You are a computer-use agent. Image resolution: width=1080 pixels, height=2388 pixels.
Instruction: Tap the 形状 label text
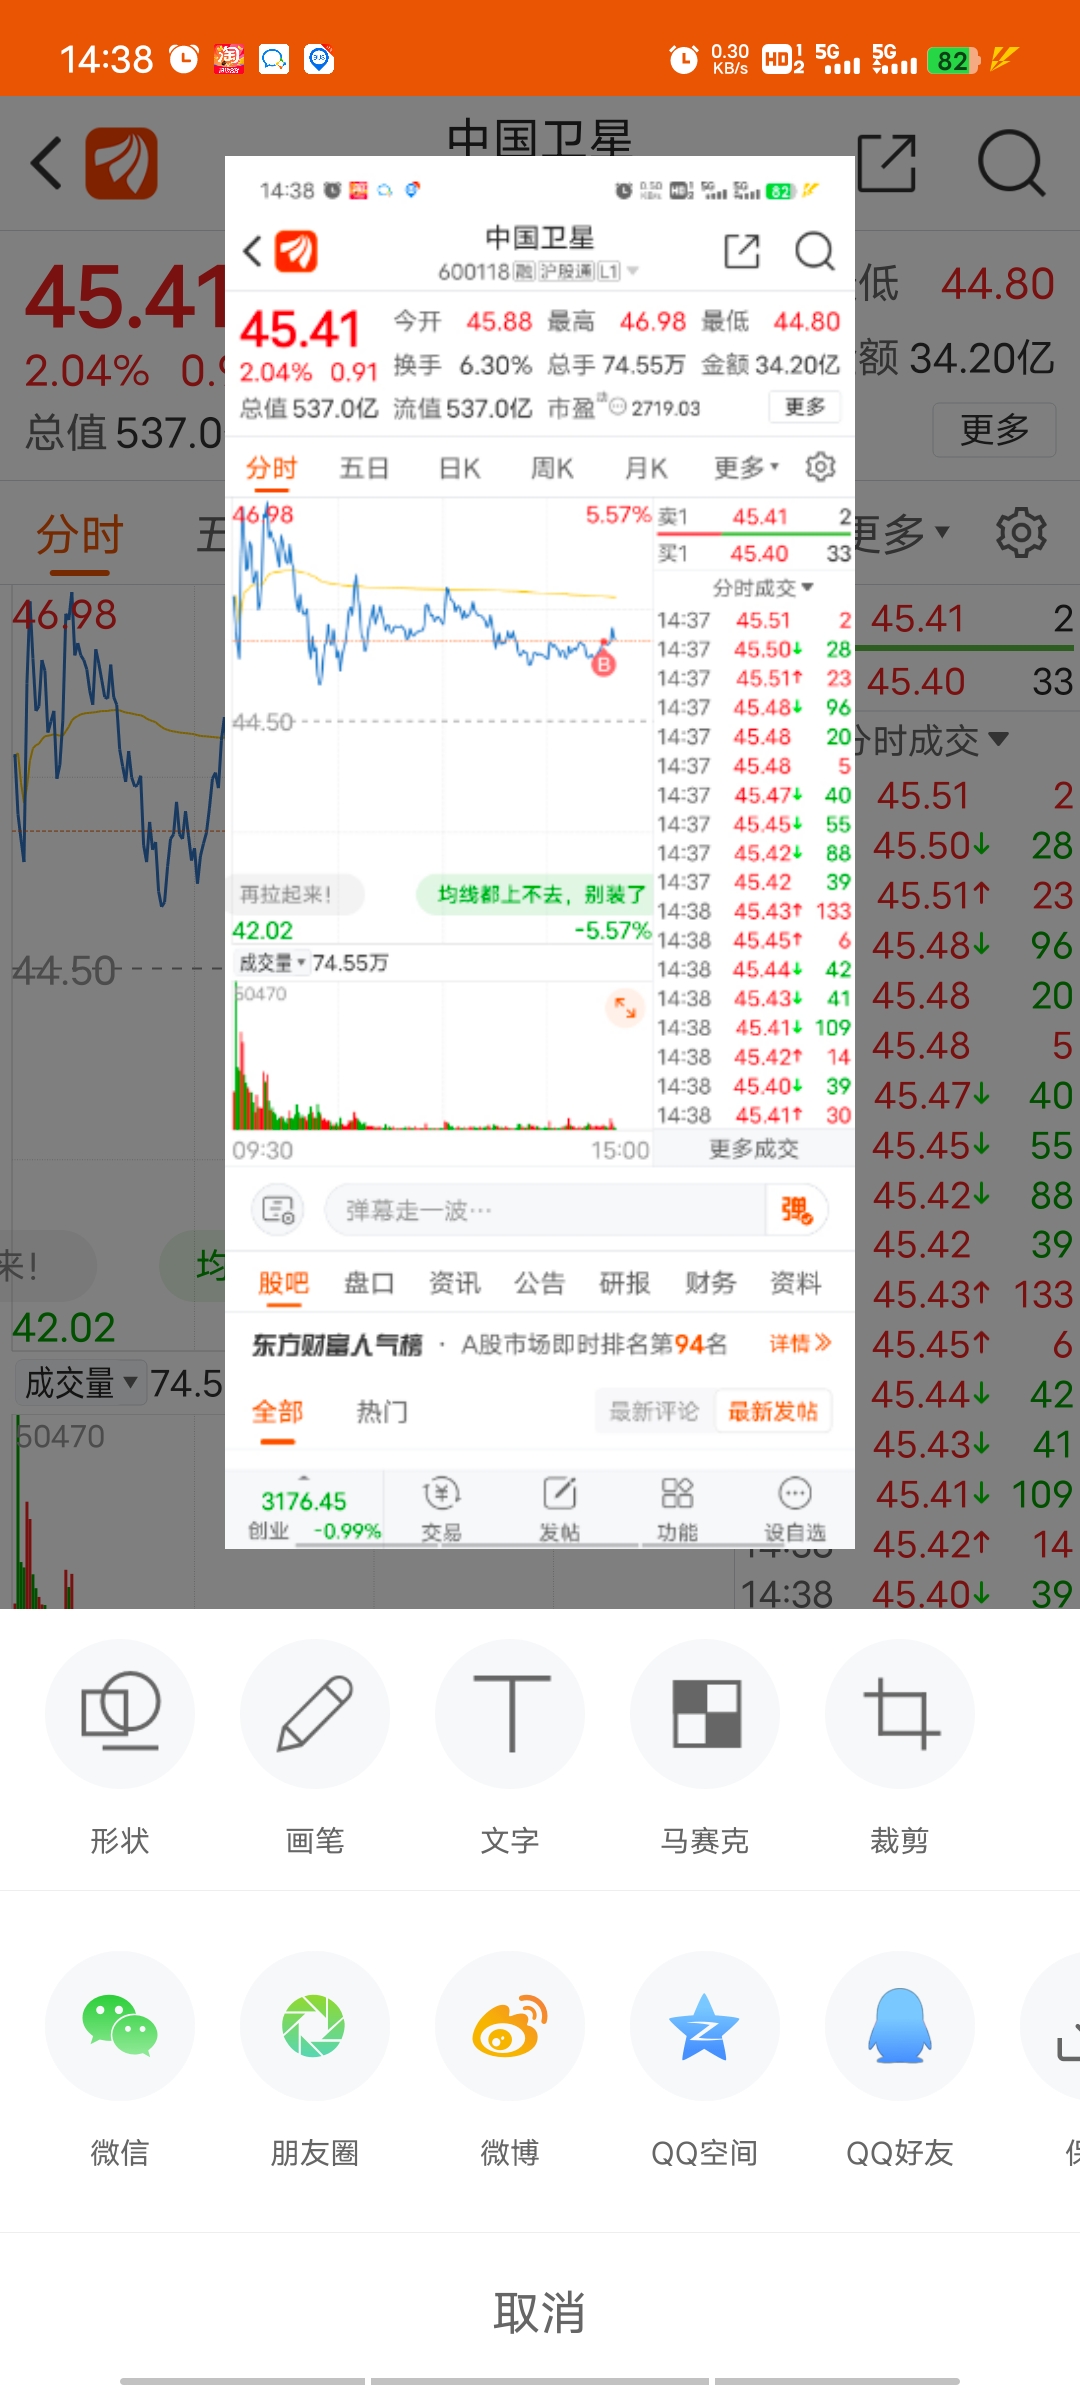120,1840
